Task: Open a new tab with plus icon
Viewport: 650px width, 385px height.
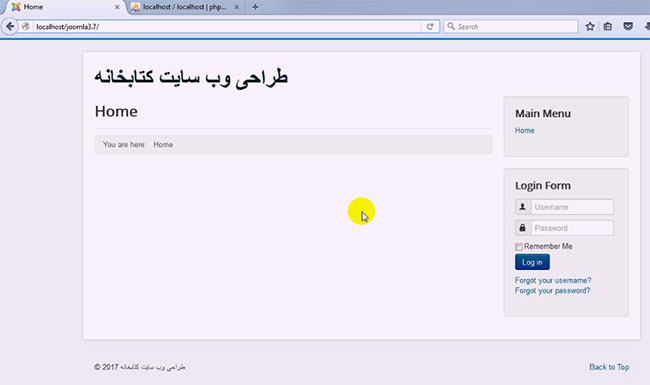Action: [x=255, y=7]
